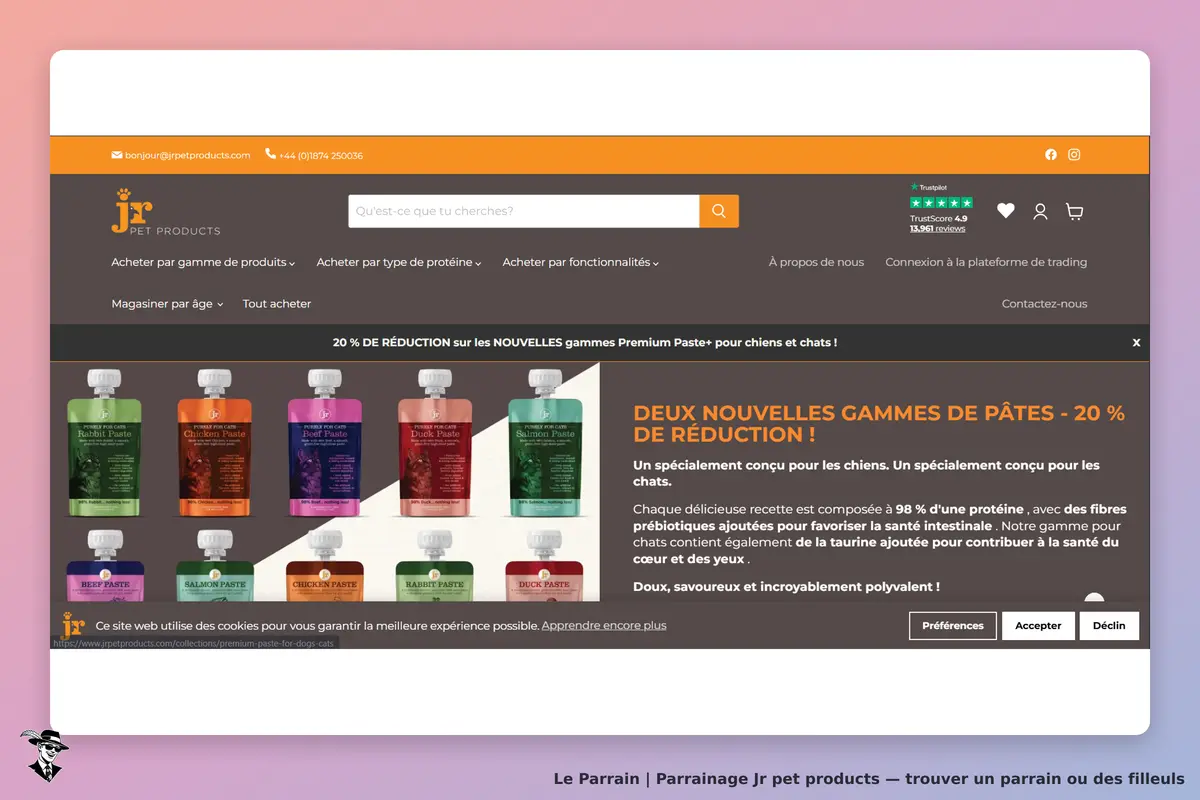This screenshot has height=800, width=1200.
Task: Click bonjour@jrpetproducts.com email link
Action: point(187,155)
